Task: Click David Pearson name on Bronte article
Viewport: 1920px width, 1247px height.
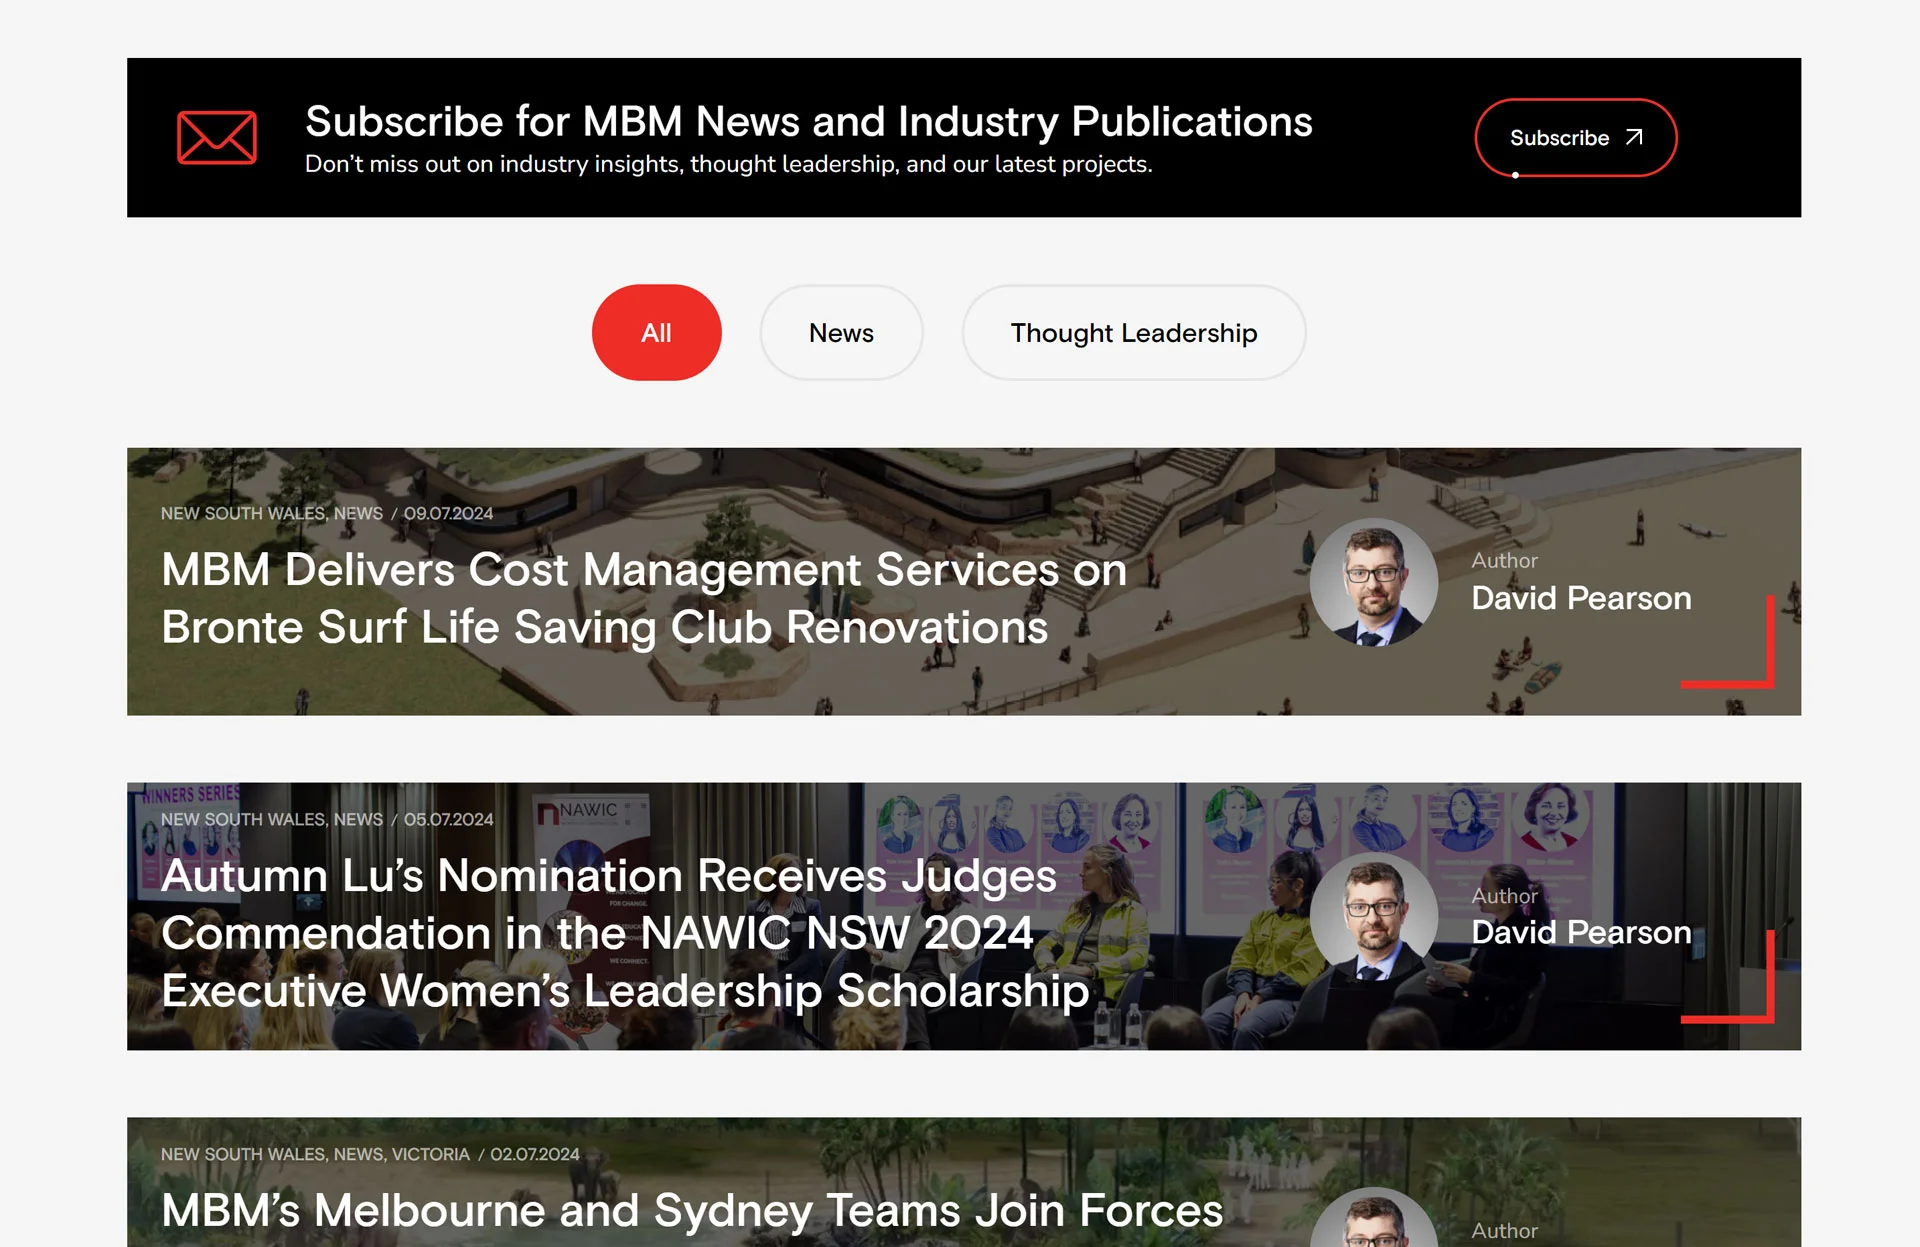Action: pos(1581,598)
